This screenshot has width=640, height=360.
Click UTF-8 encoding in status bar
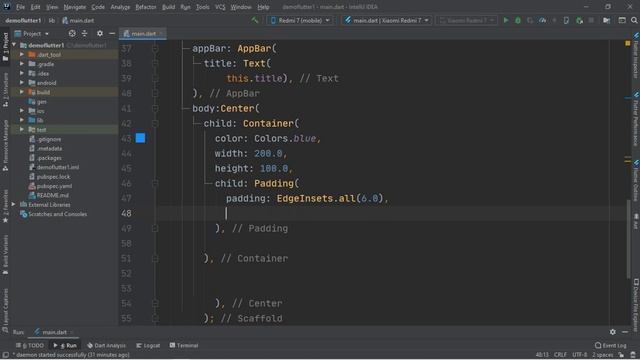pos(580,355)
